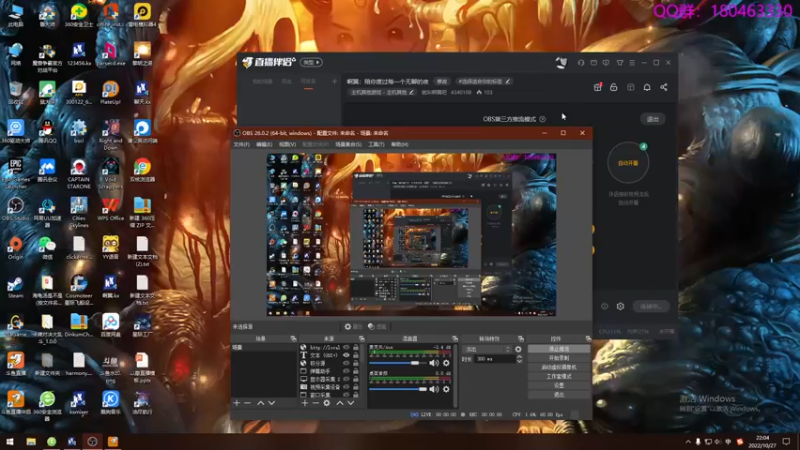The image size is (800, 450).
Task: Open the 淡出 transition dropdown
Action: tap(487, 349)
